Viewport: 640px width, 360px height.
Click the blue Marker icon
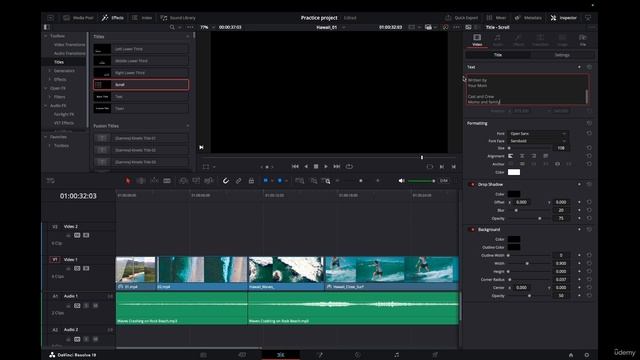click(x=280, y=180)
